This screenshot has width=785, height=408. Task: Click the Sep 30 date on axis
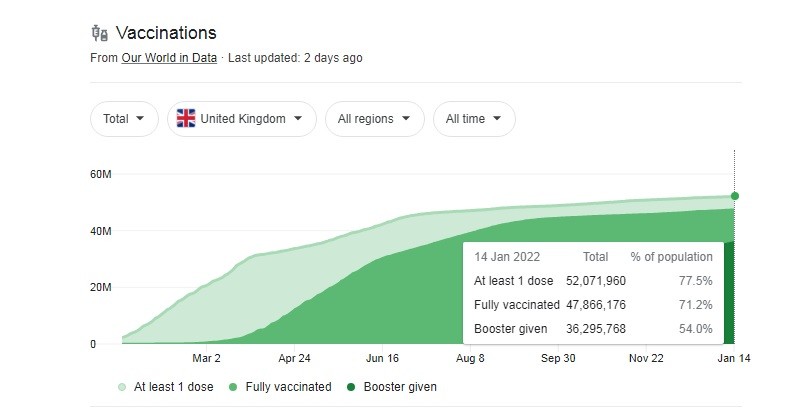pyautogui.click(x=558, y=358)
